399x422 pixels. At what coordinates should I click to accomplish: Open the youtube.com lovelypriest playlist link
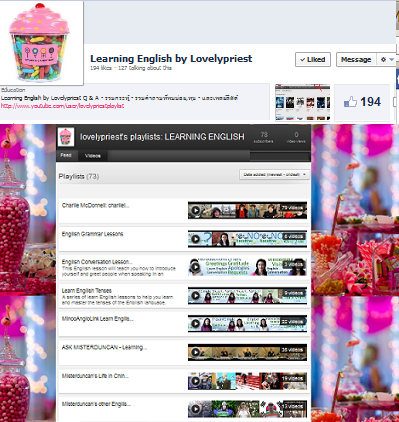(x=62, y=106)
